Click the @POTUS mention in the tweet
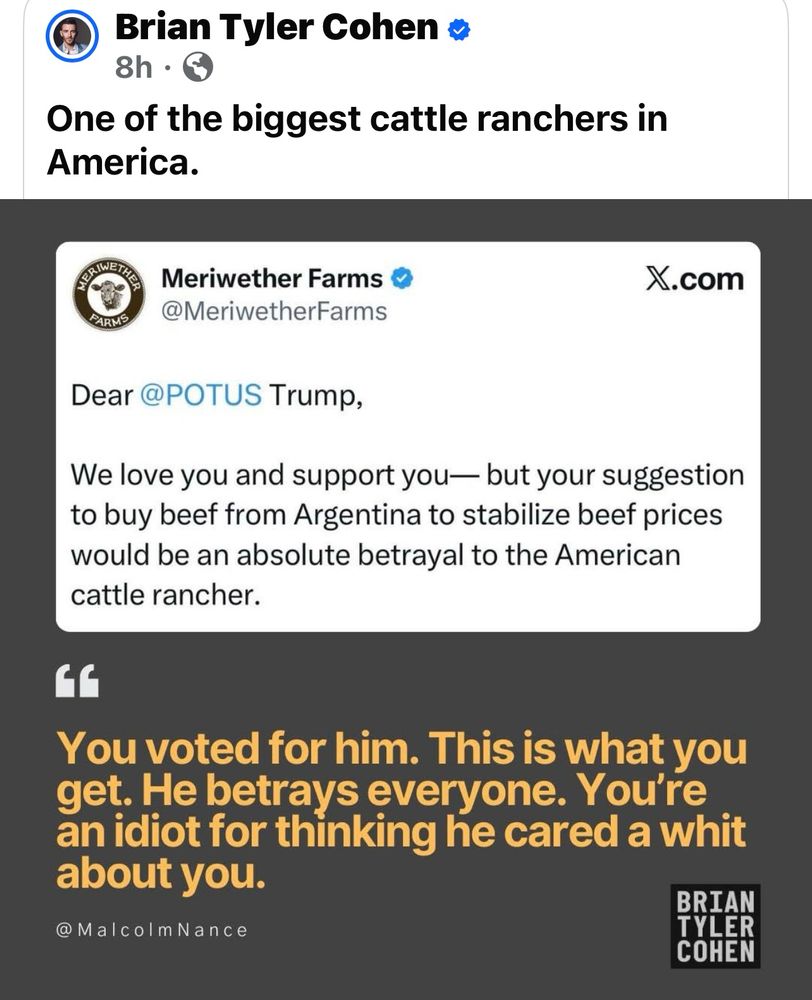The image size is (812, 1000). pos(201,395)
